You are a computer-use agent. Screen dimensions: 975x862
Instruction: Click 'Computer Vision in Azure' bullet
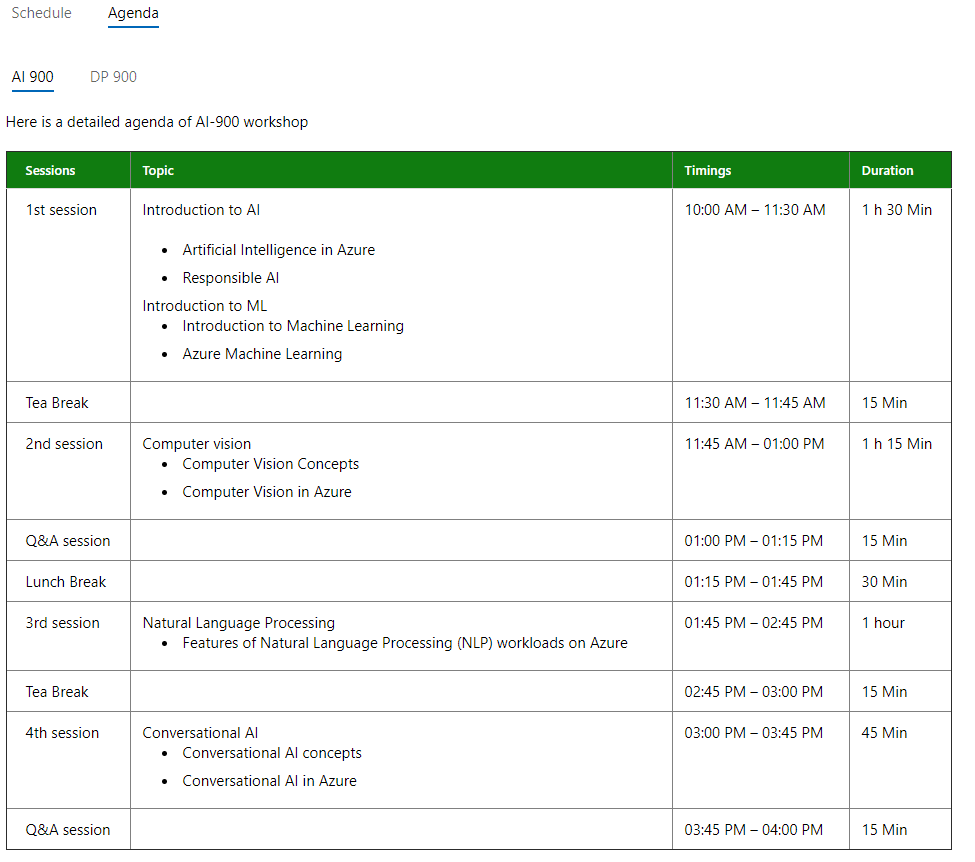(267, 492)
